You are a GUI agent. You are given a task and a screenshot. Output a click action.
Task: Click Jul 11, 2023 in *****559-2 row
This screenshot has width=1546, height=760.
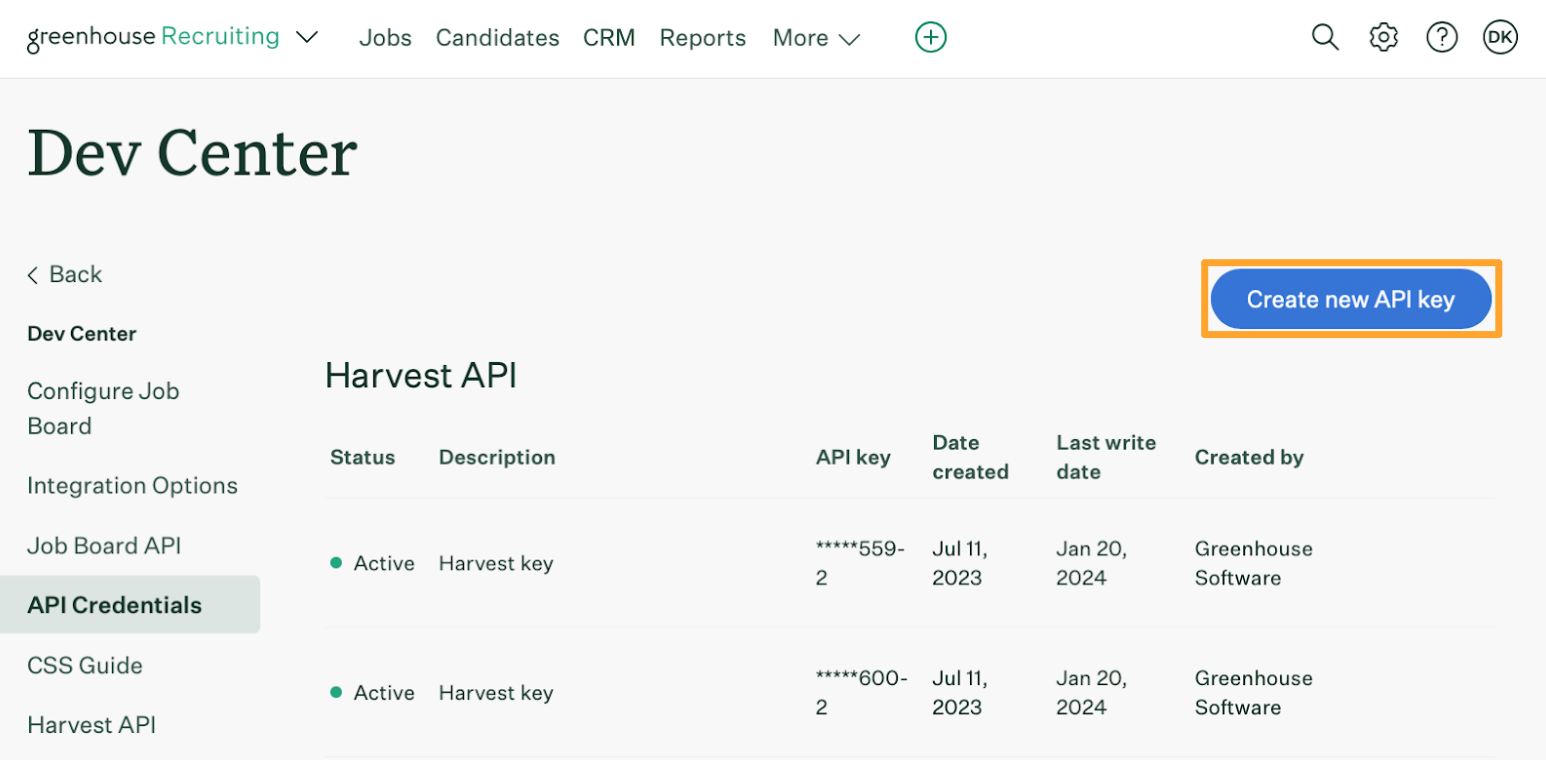point(960,563)
